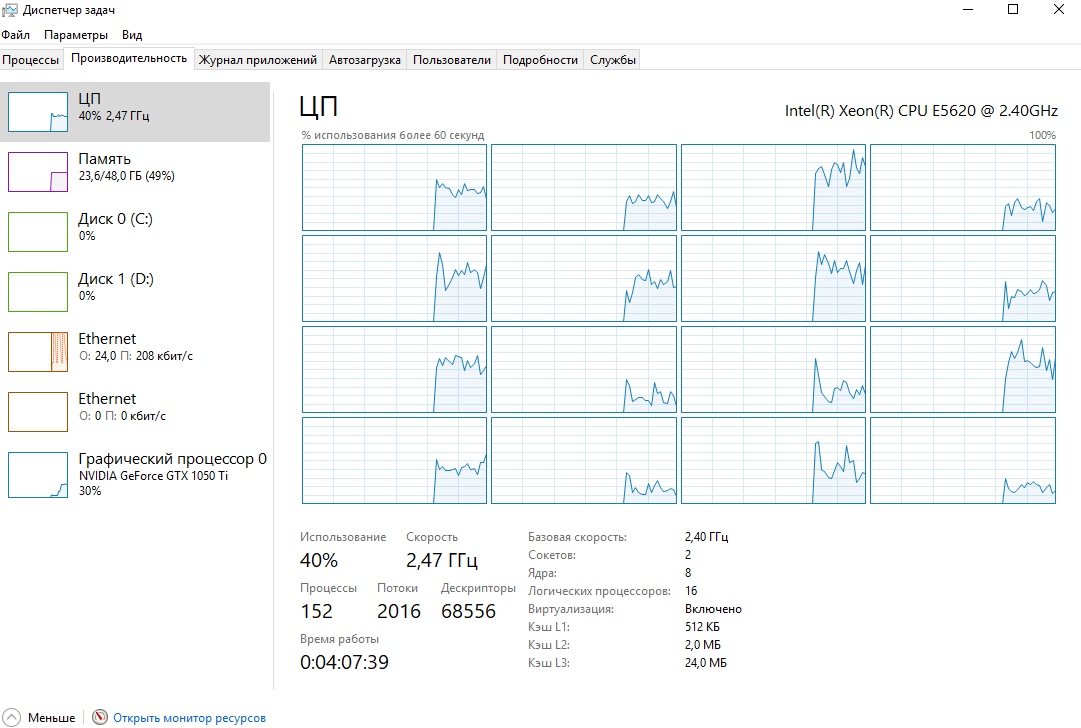
Task: Click the resource monitor icon at bottom
Action: click(99, 717)
